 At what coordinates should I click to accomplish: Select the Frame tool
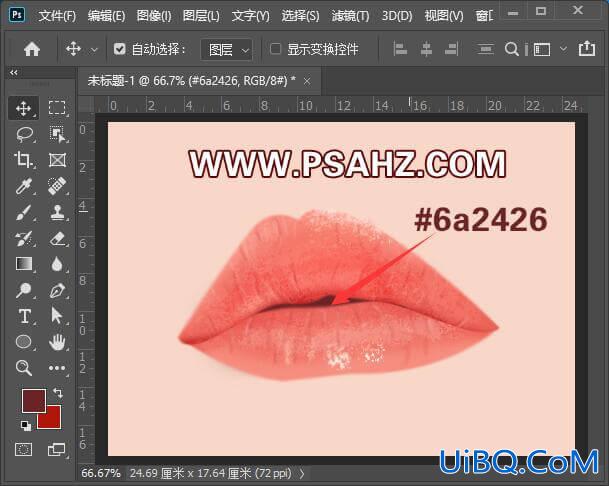(57, 160)
